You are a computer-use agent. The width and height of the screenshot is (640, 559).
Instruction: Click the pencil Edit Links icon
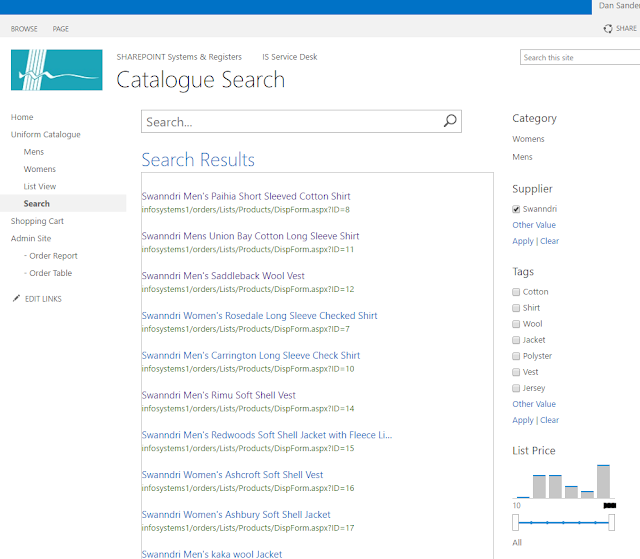pos(16,298)
